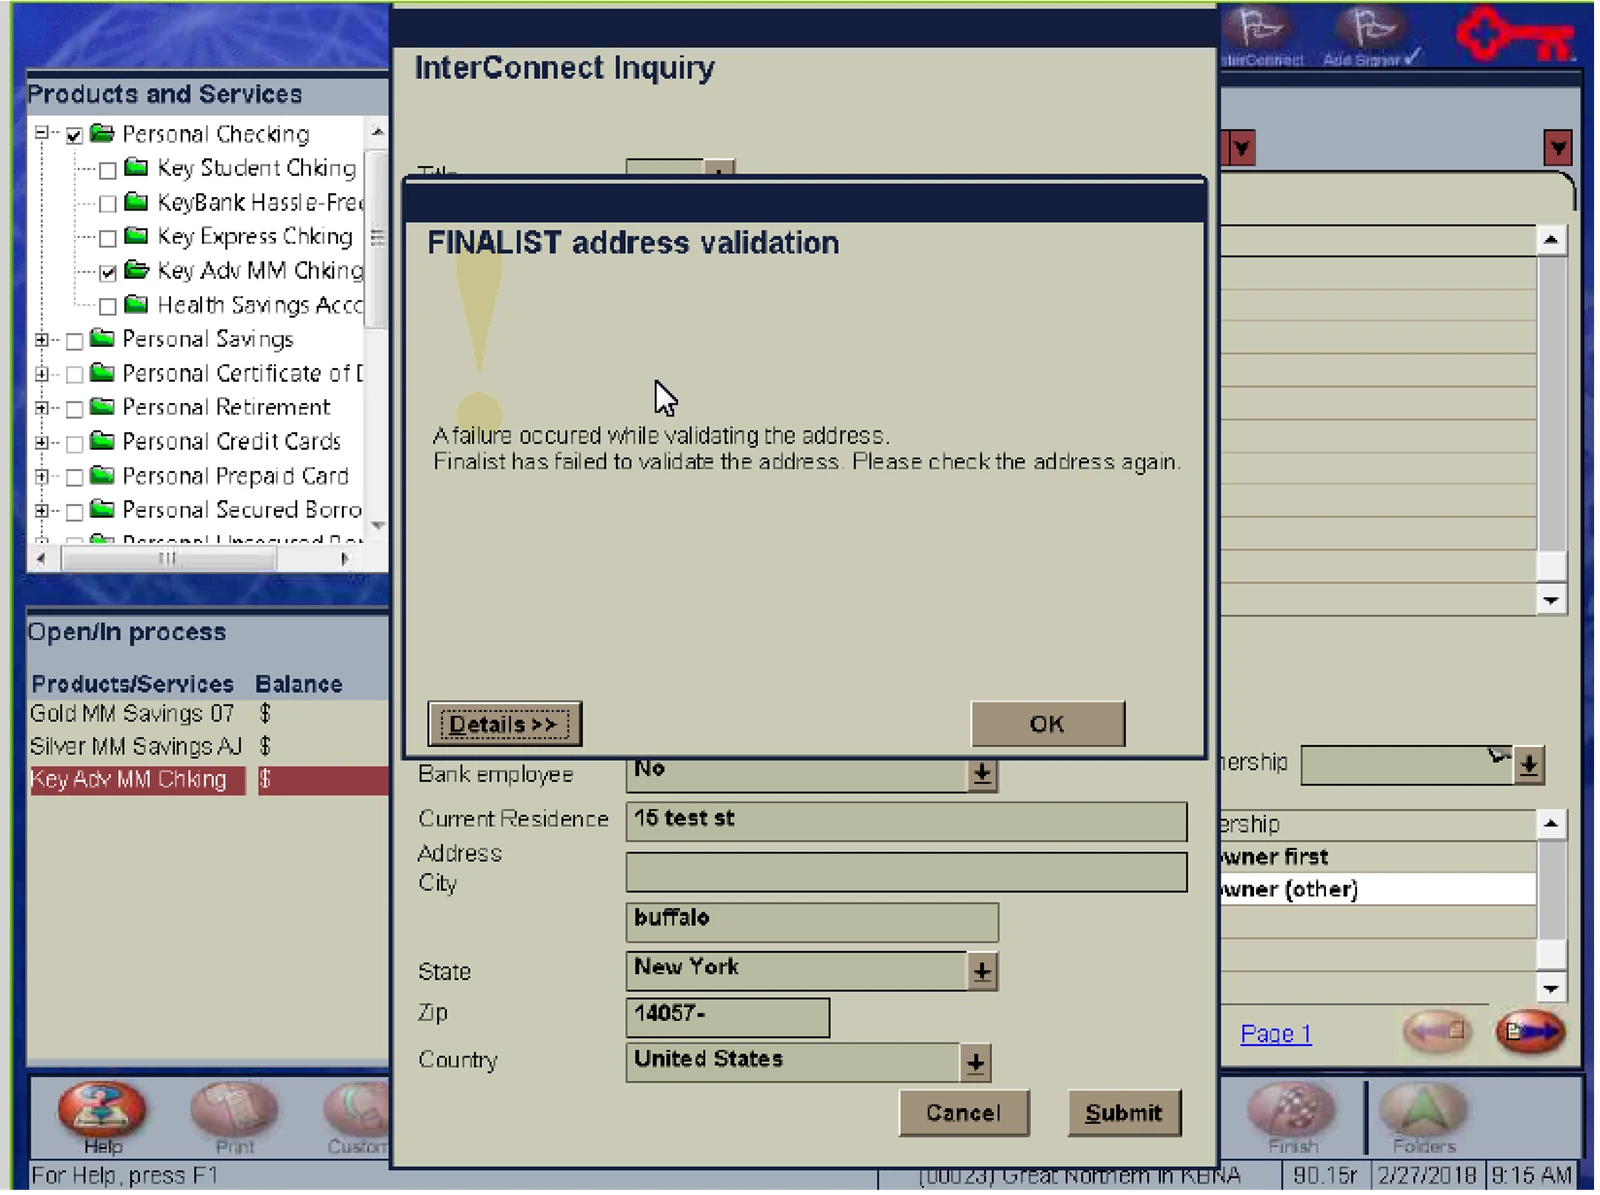Click the Help lifesaver icon
1600x1195 pixels.
tap(102, 1110)
